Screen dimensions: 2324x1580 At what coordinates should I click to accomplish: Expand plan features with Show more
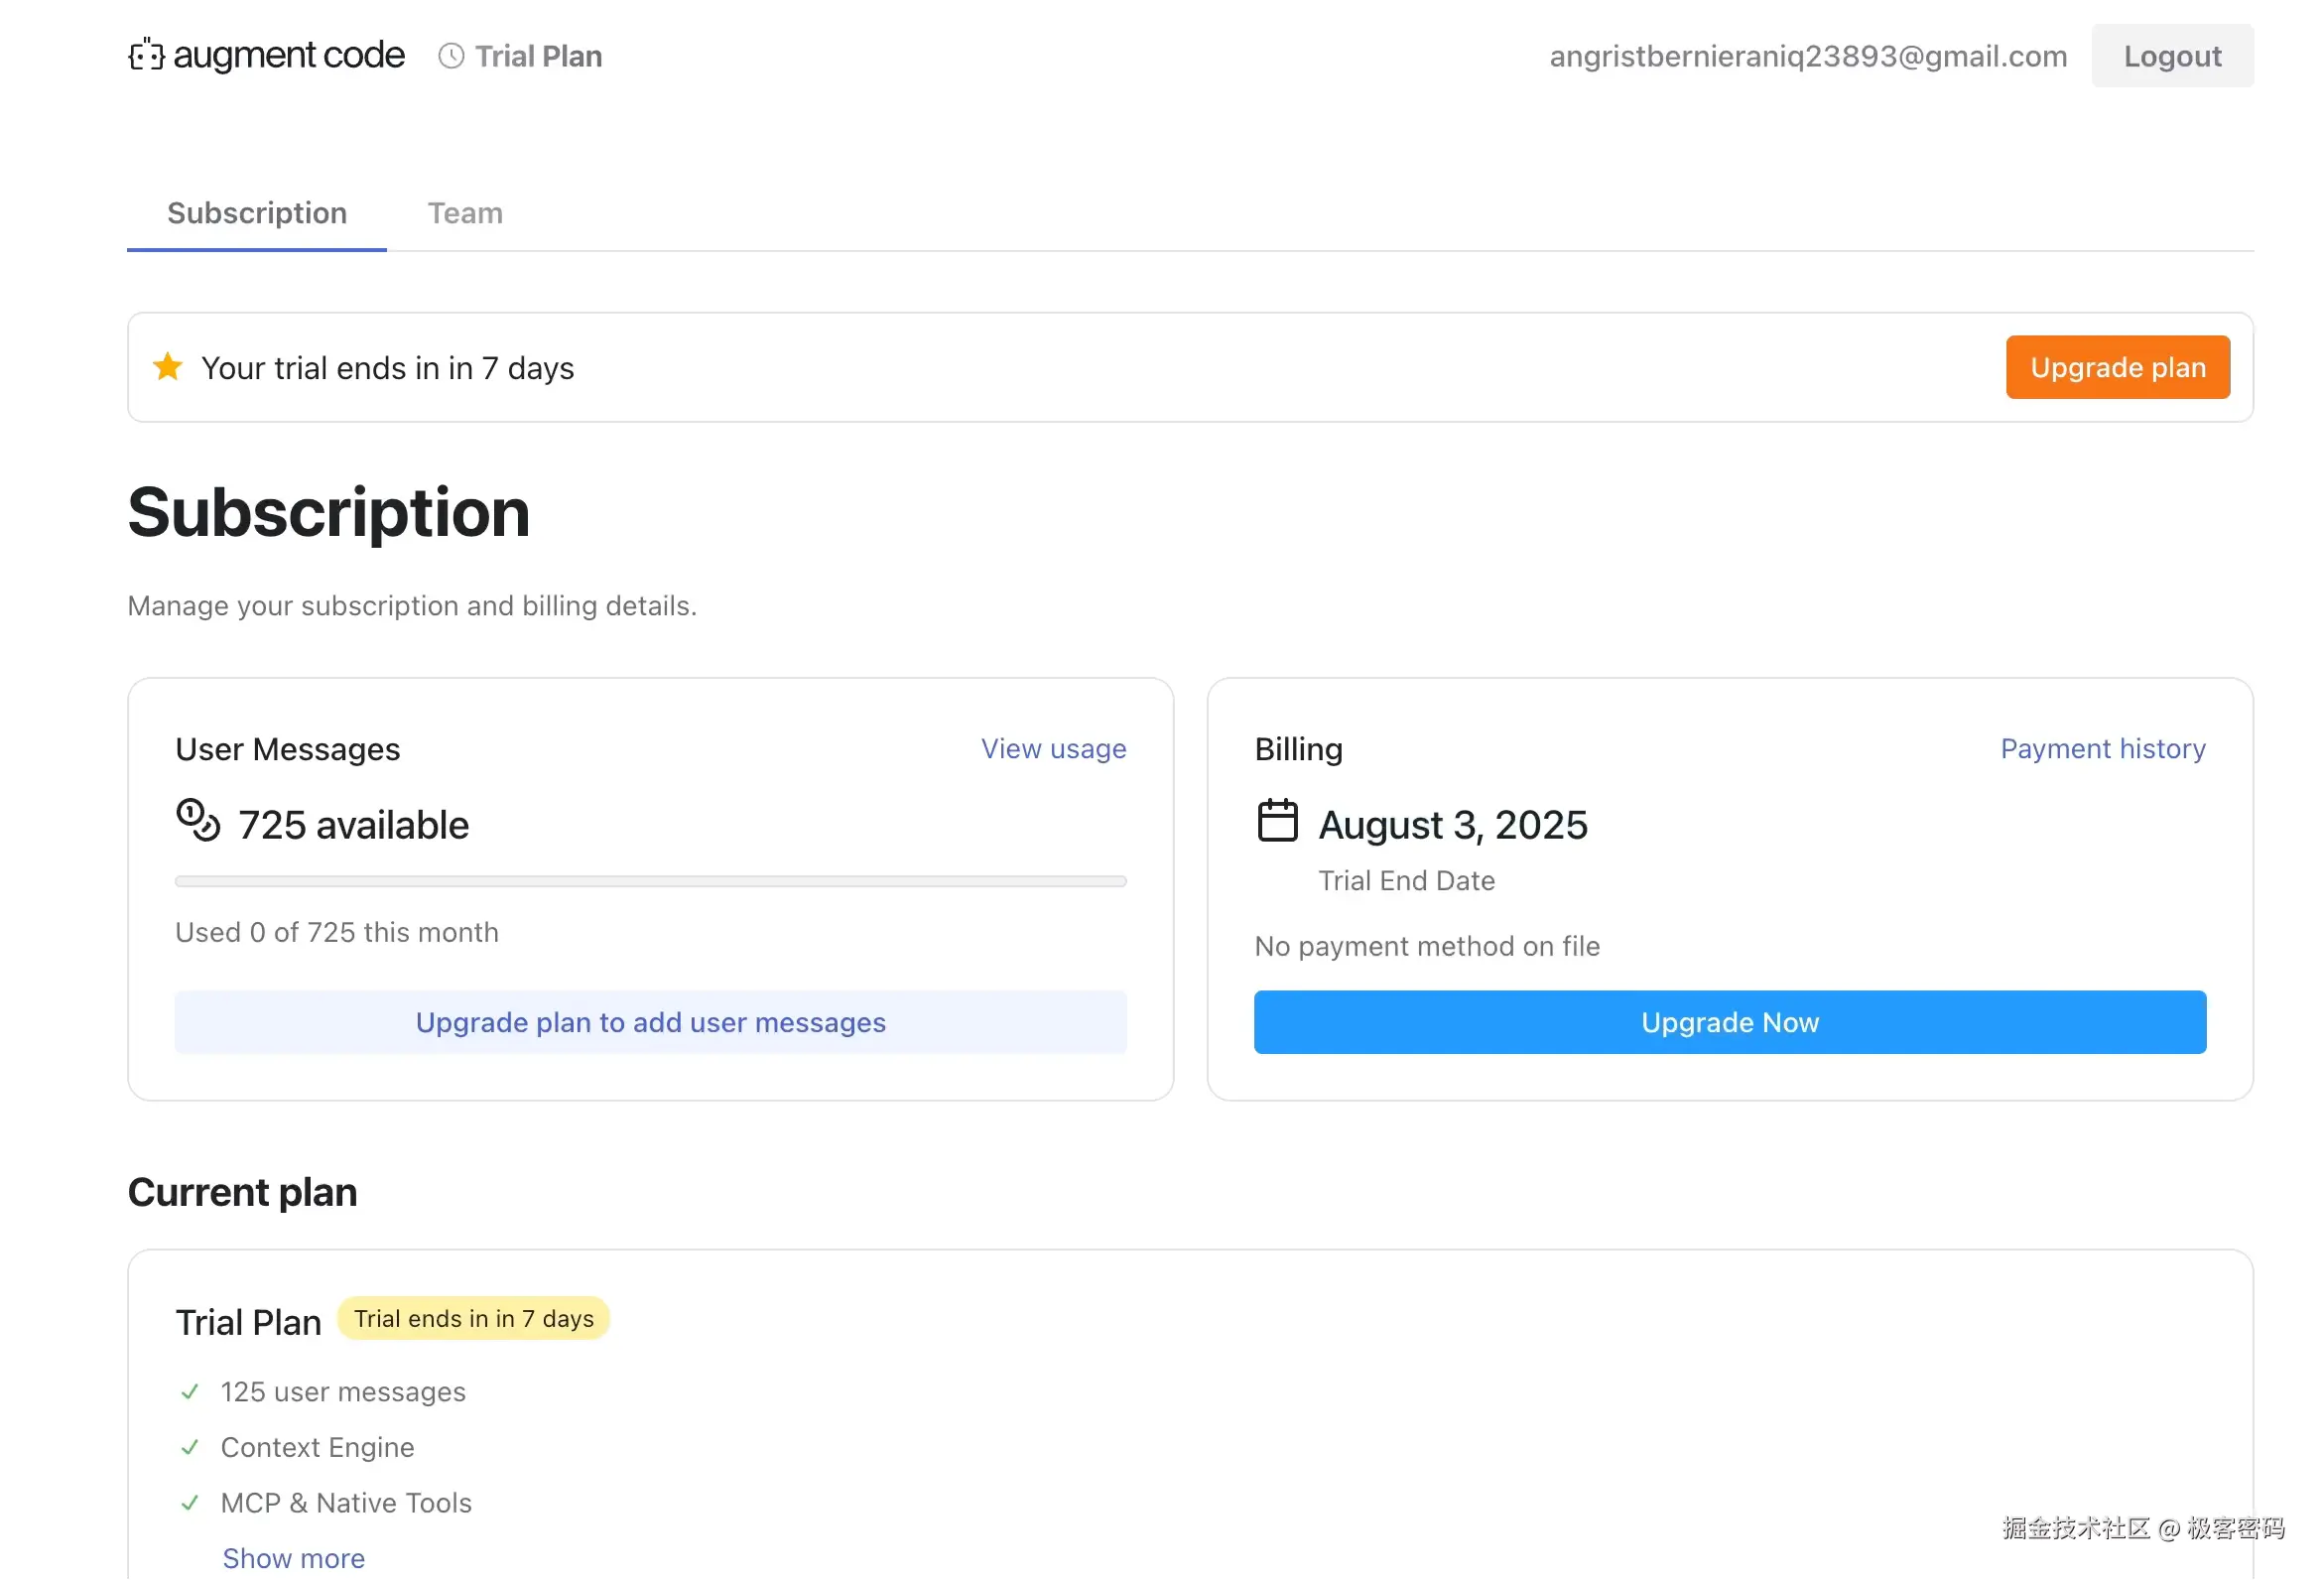pyautogui.click(x=293, y=1558)
